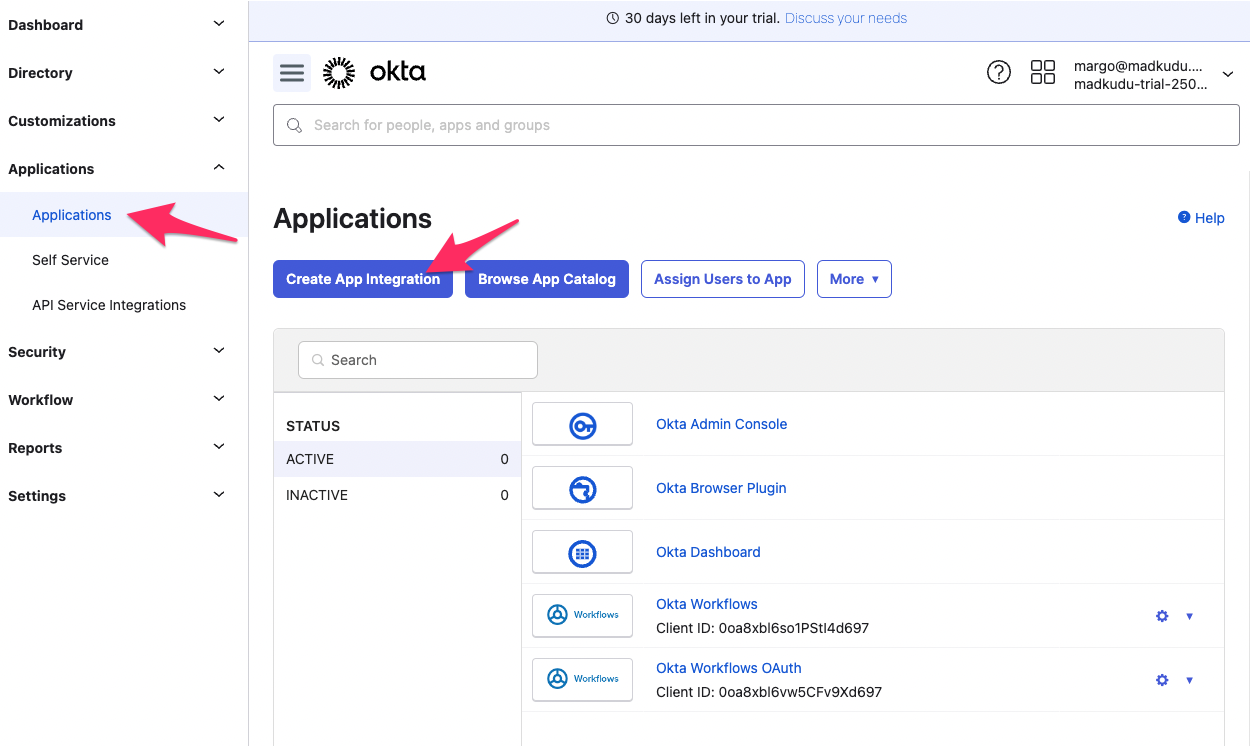Click the Okta Admin Console app icon

[x=583, y=424]
